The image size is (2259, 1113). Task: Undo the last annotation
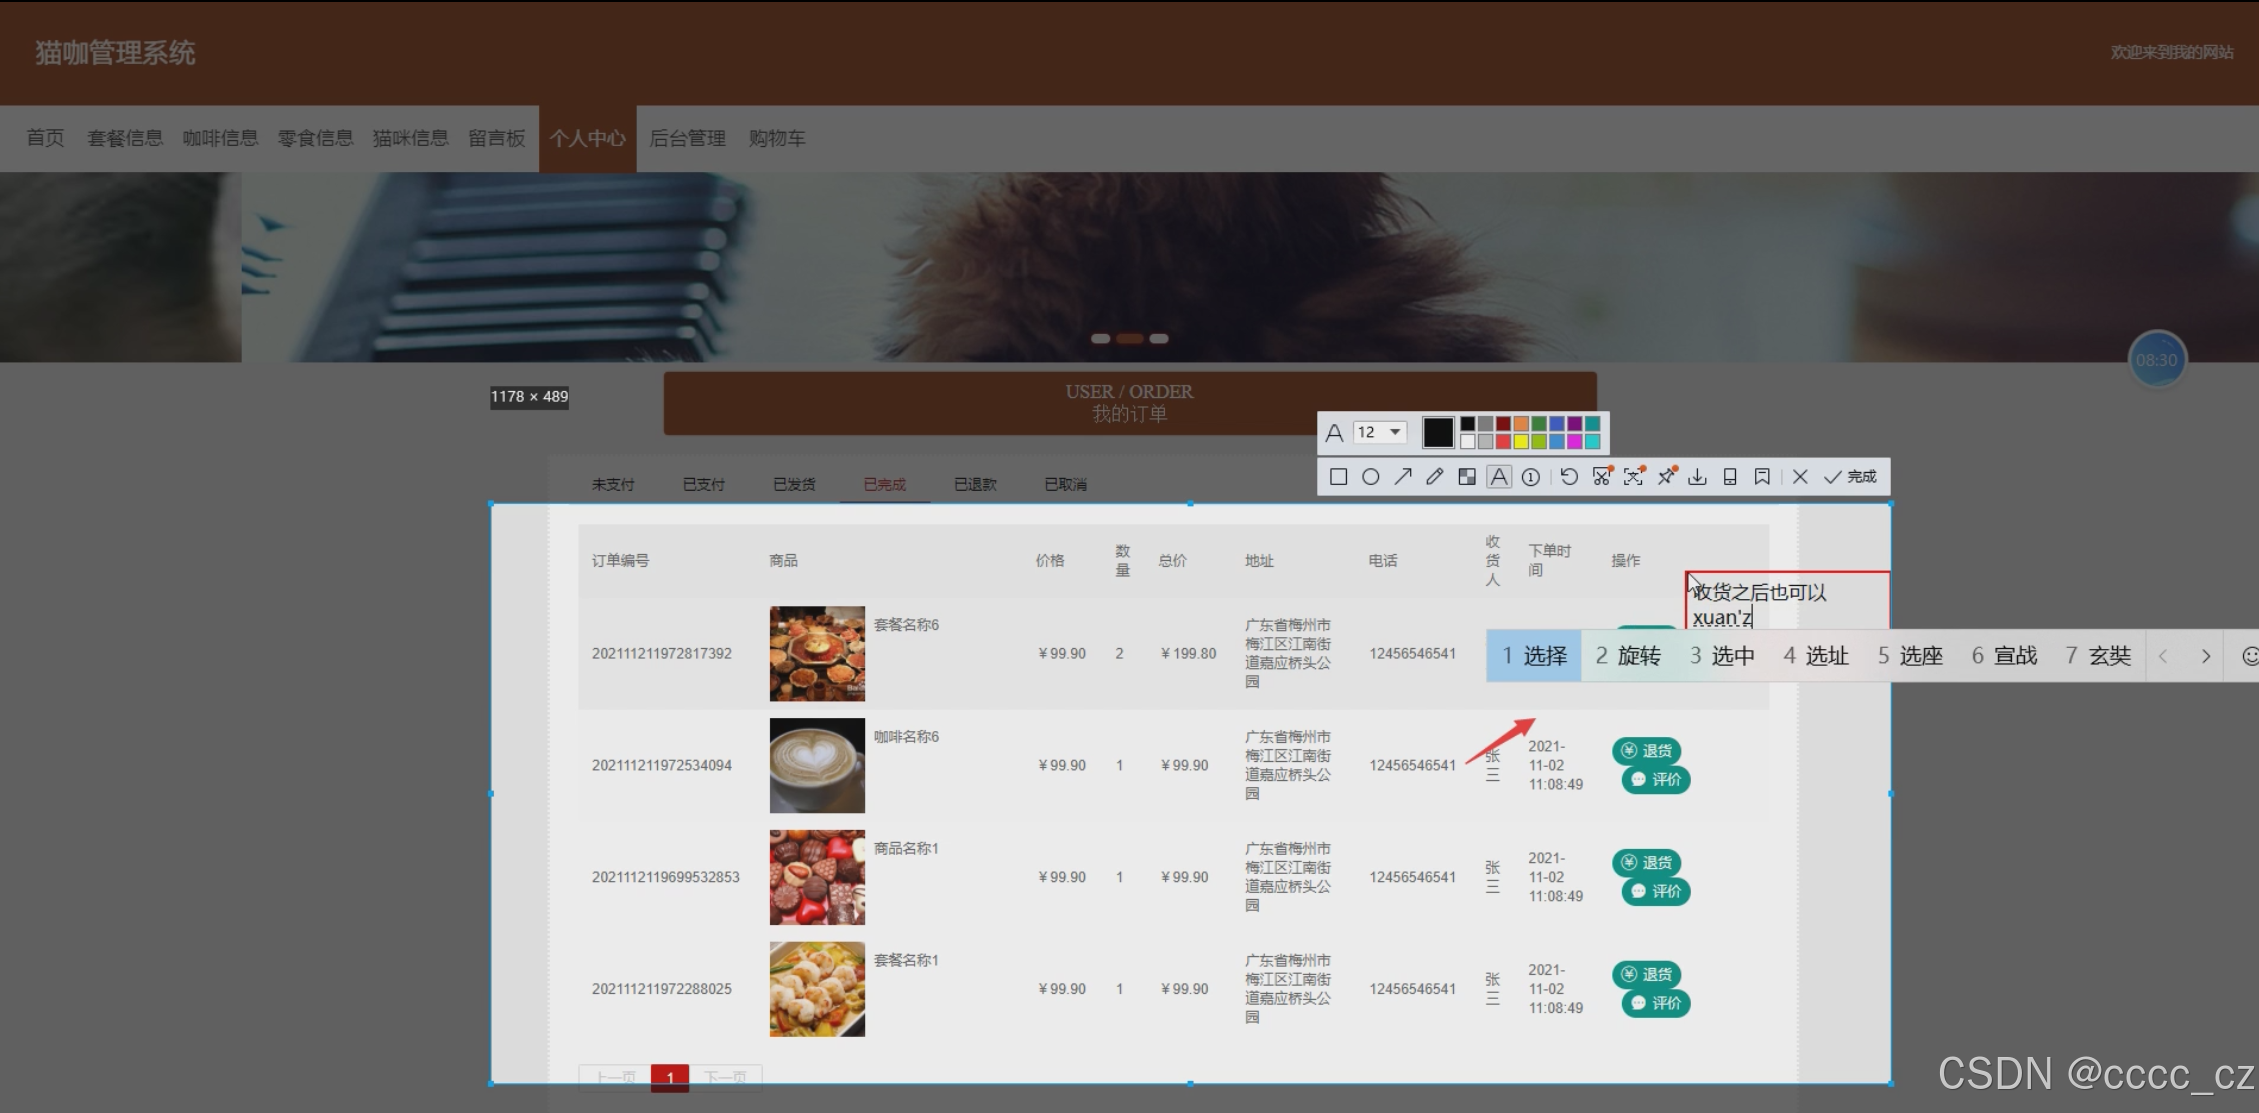[1569, 477]
